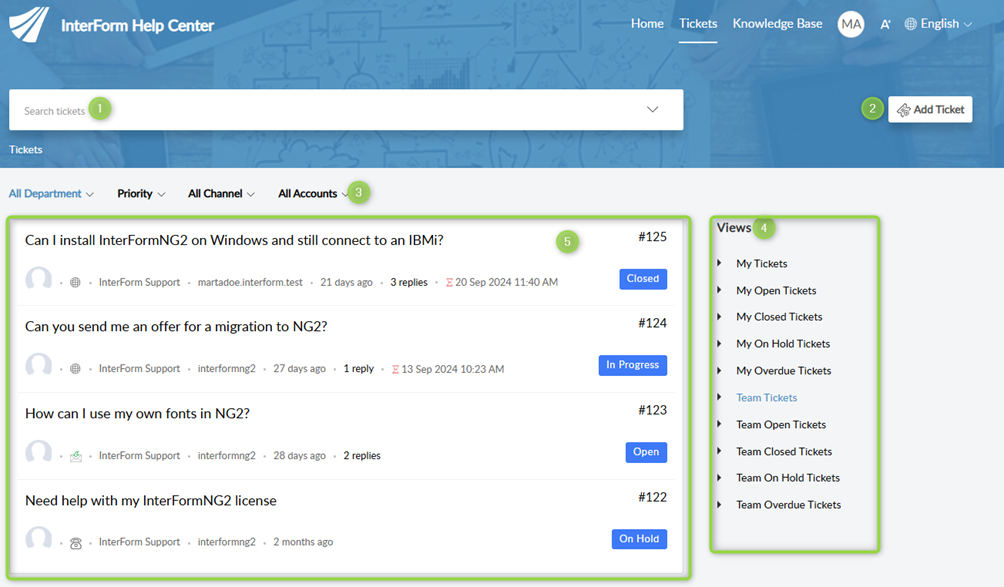
Task: Go to the Home tab
Action: click(647, 24)
